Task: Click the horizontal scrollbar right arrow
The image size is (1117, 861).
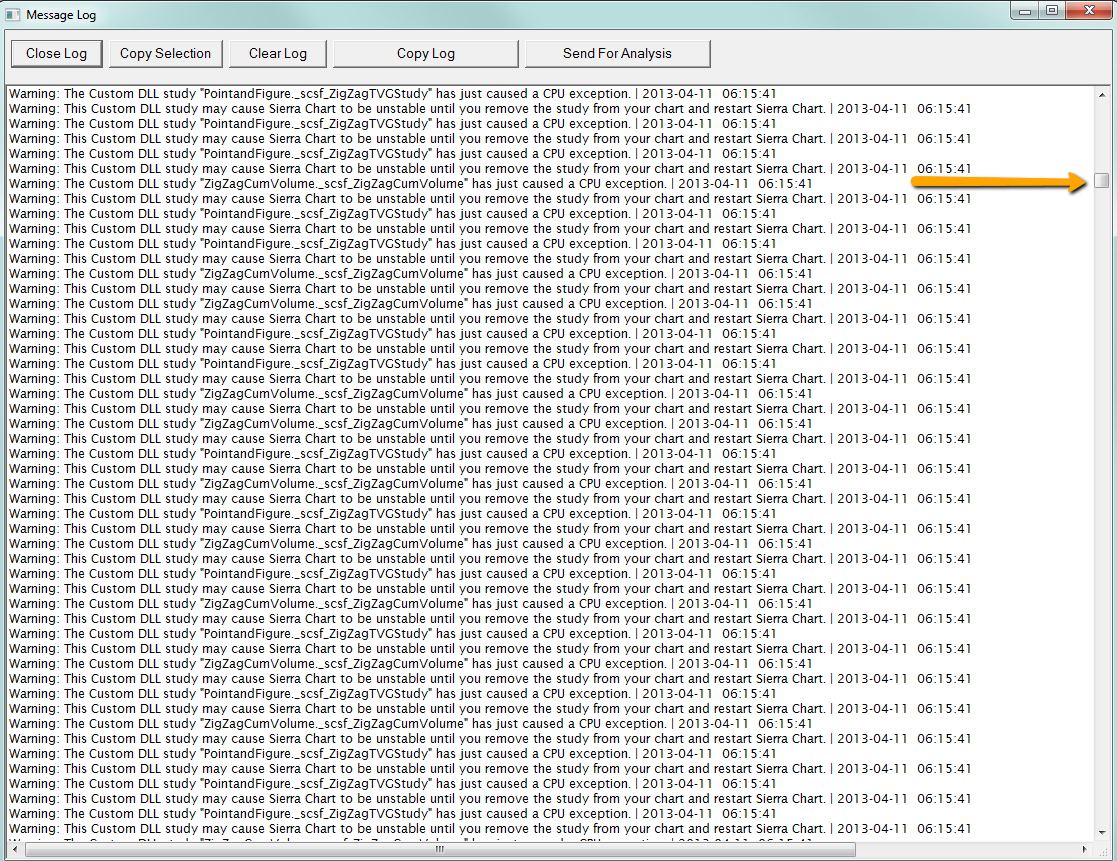Action: [1085, 849]
